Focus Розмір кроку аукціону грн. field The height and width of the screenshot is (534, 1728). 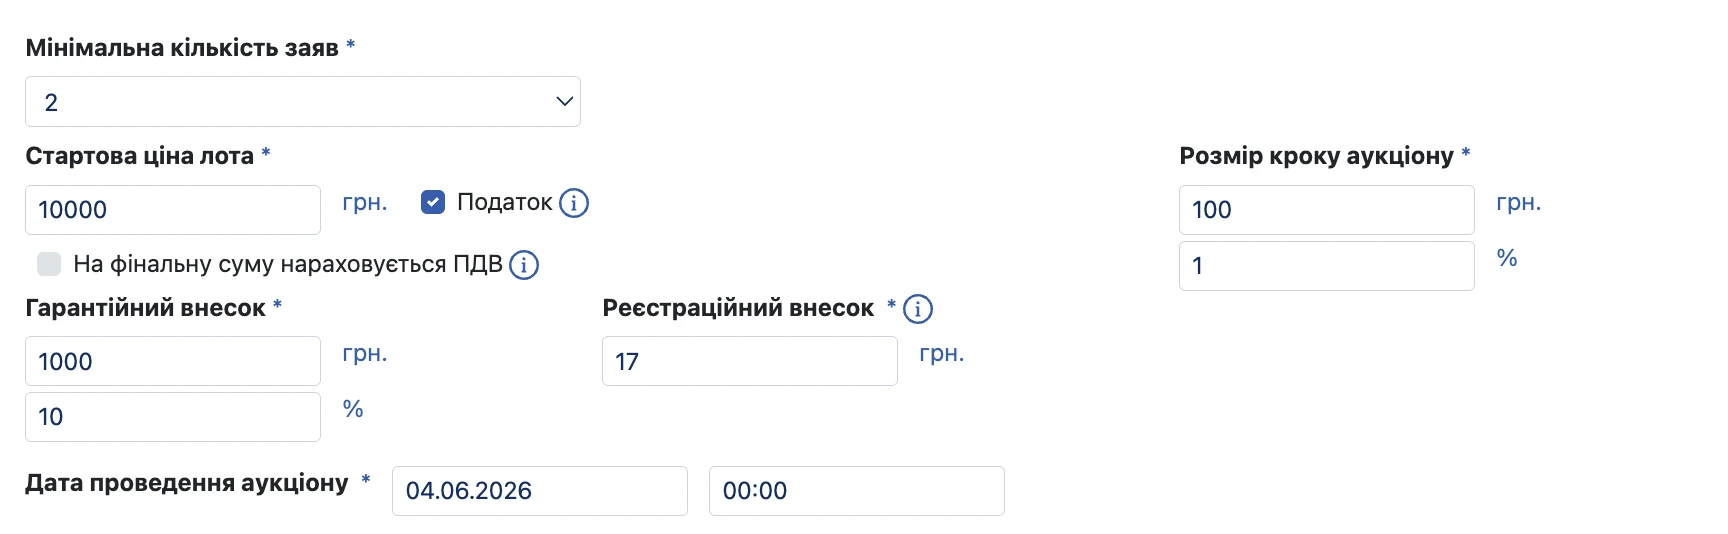pyautogui.click(x=1327, y=210)
